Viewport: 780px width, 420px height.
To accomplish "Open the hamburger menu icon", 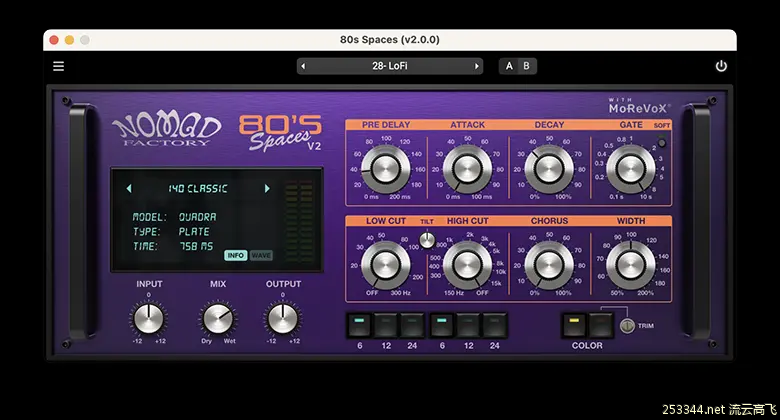I will point(58,66).
